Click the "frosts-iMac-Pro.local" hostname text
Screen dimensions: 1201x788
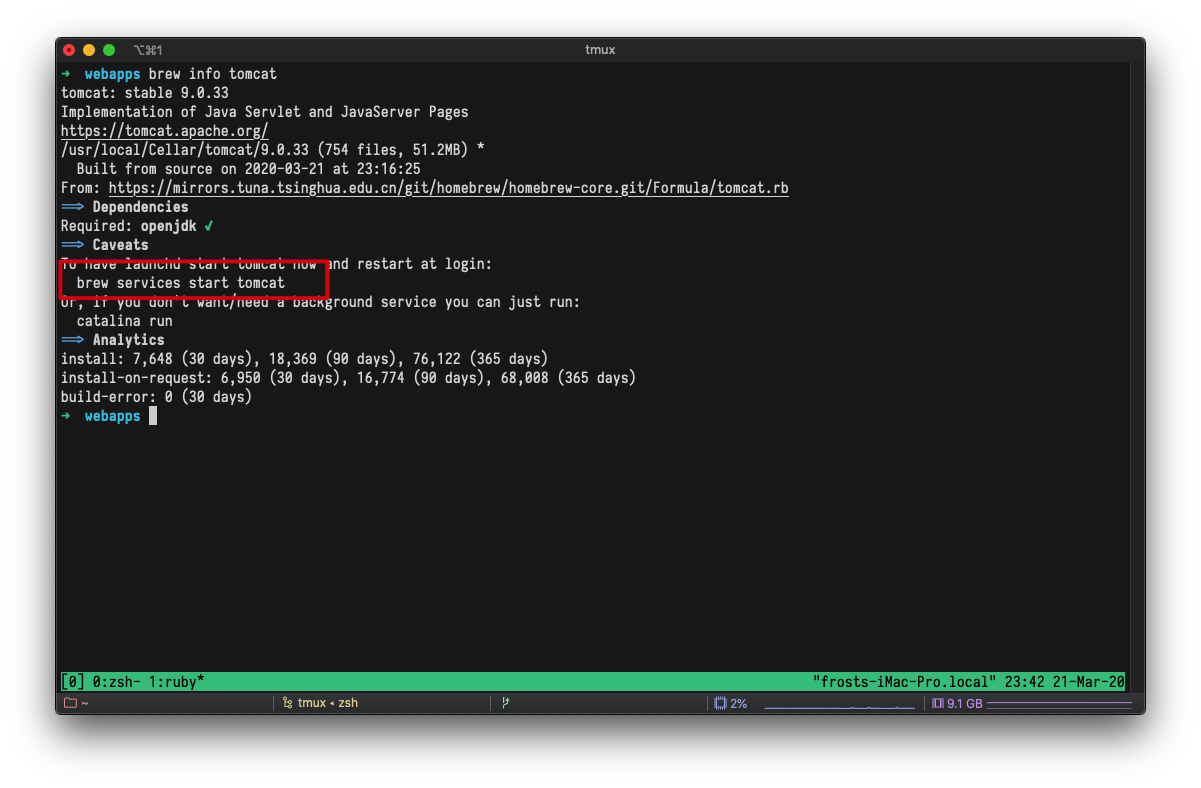click(905, 681)
